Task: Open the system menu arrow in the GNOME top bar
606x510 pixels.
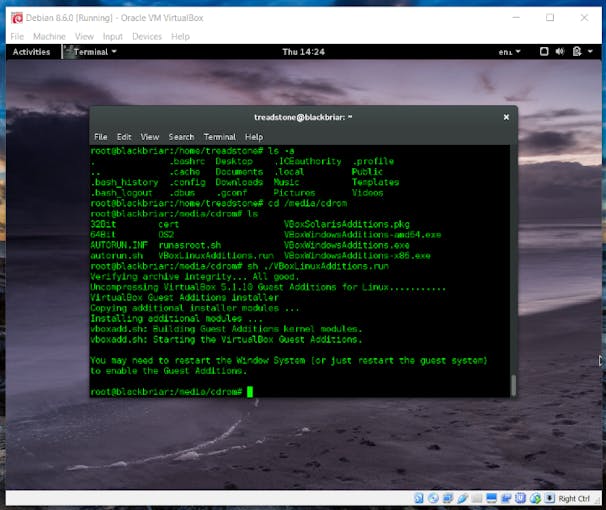Action: (x=590, y=51)
